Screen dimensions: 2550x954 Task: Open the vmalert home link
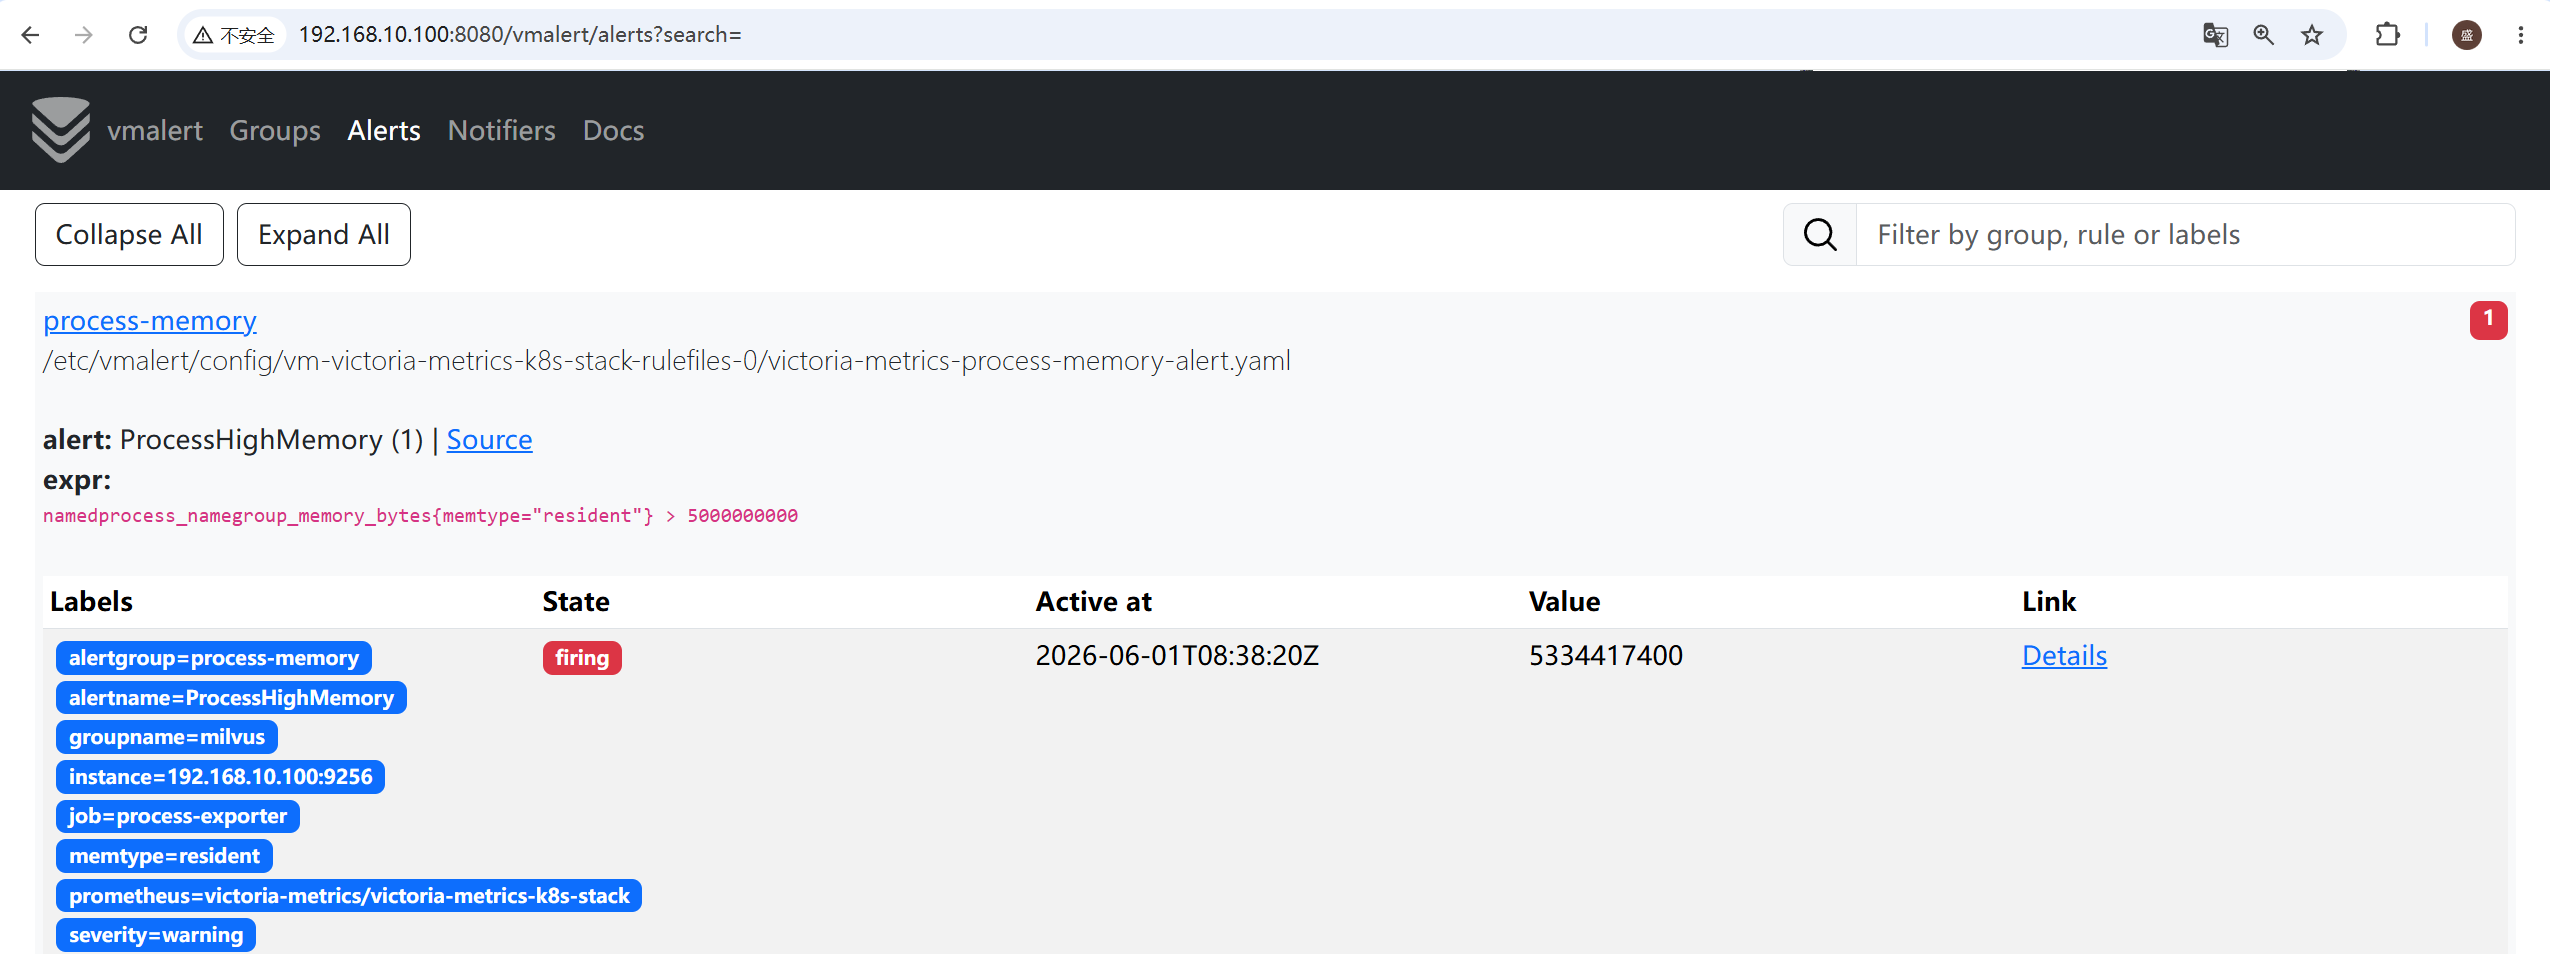coord(155,131)
